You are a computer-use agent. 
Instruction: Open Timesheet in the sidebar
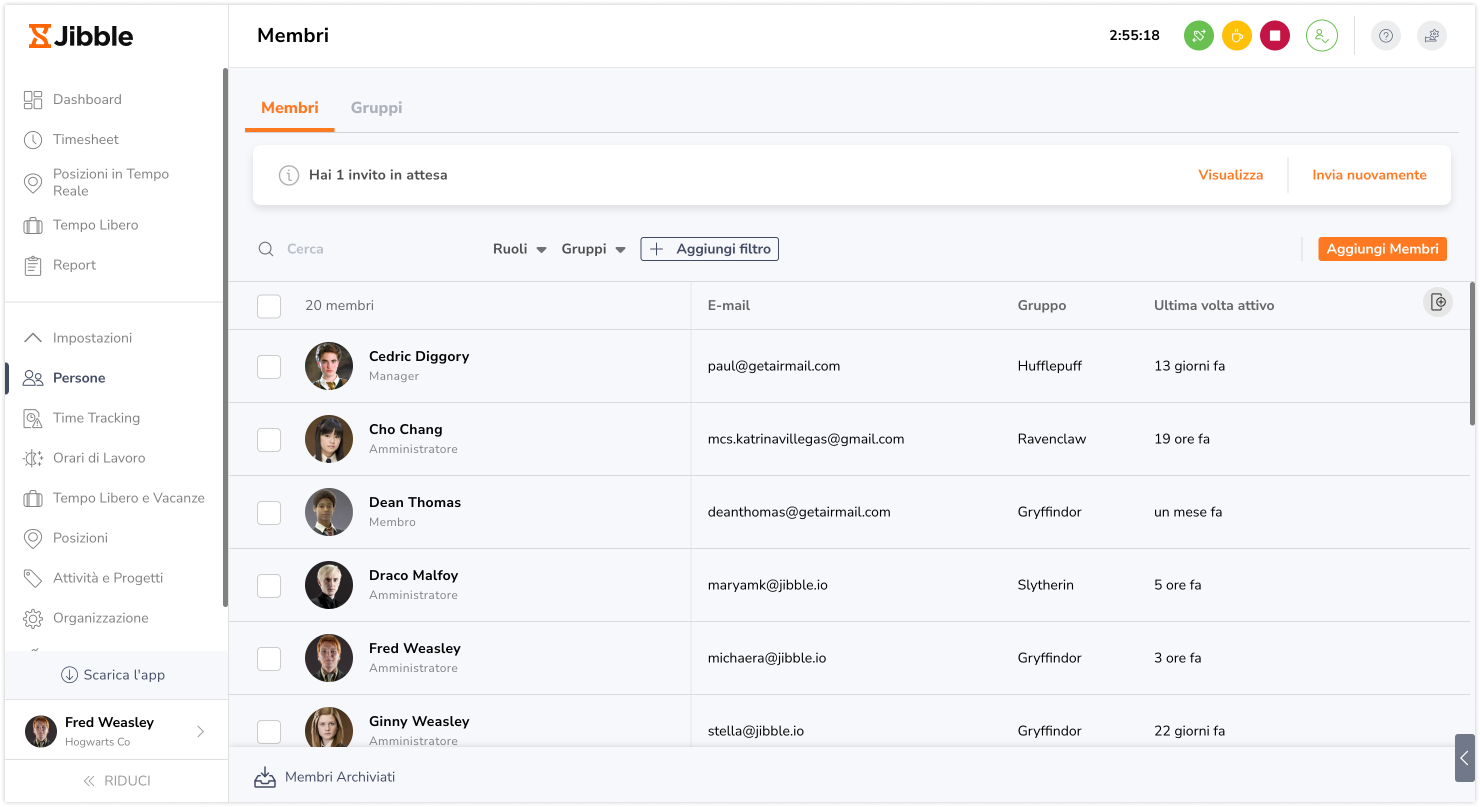click(x=85, y=139)
